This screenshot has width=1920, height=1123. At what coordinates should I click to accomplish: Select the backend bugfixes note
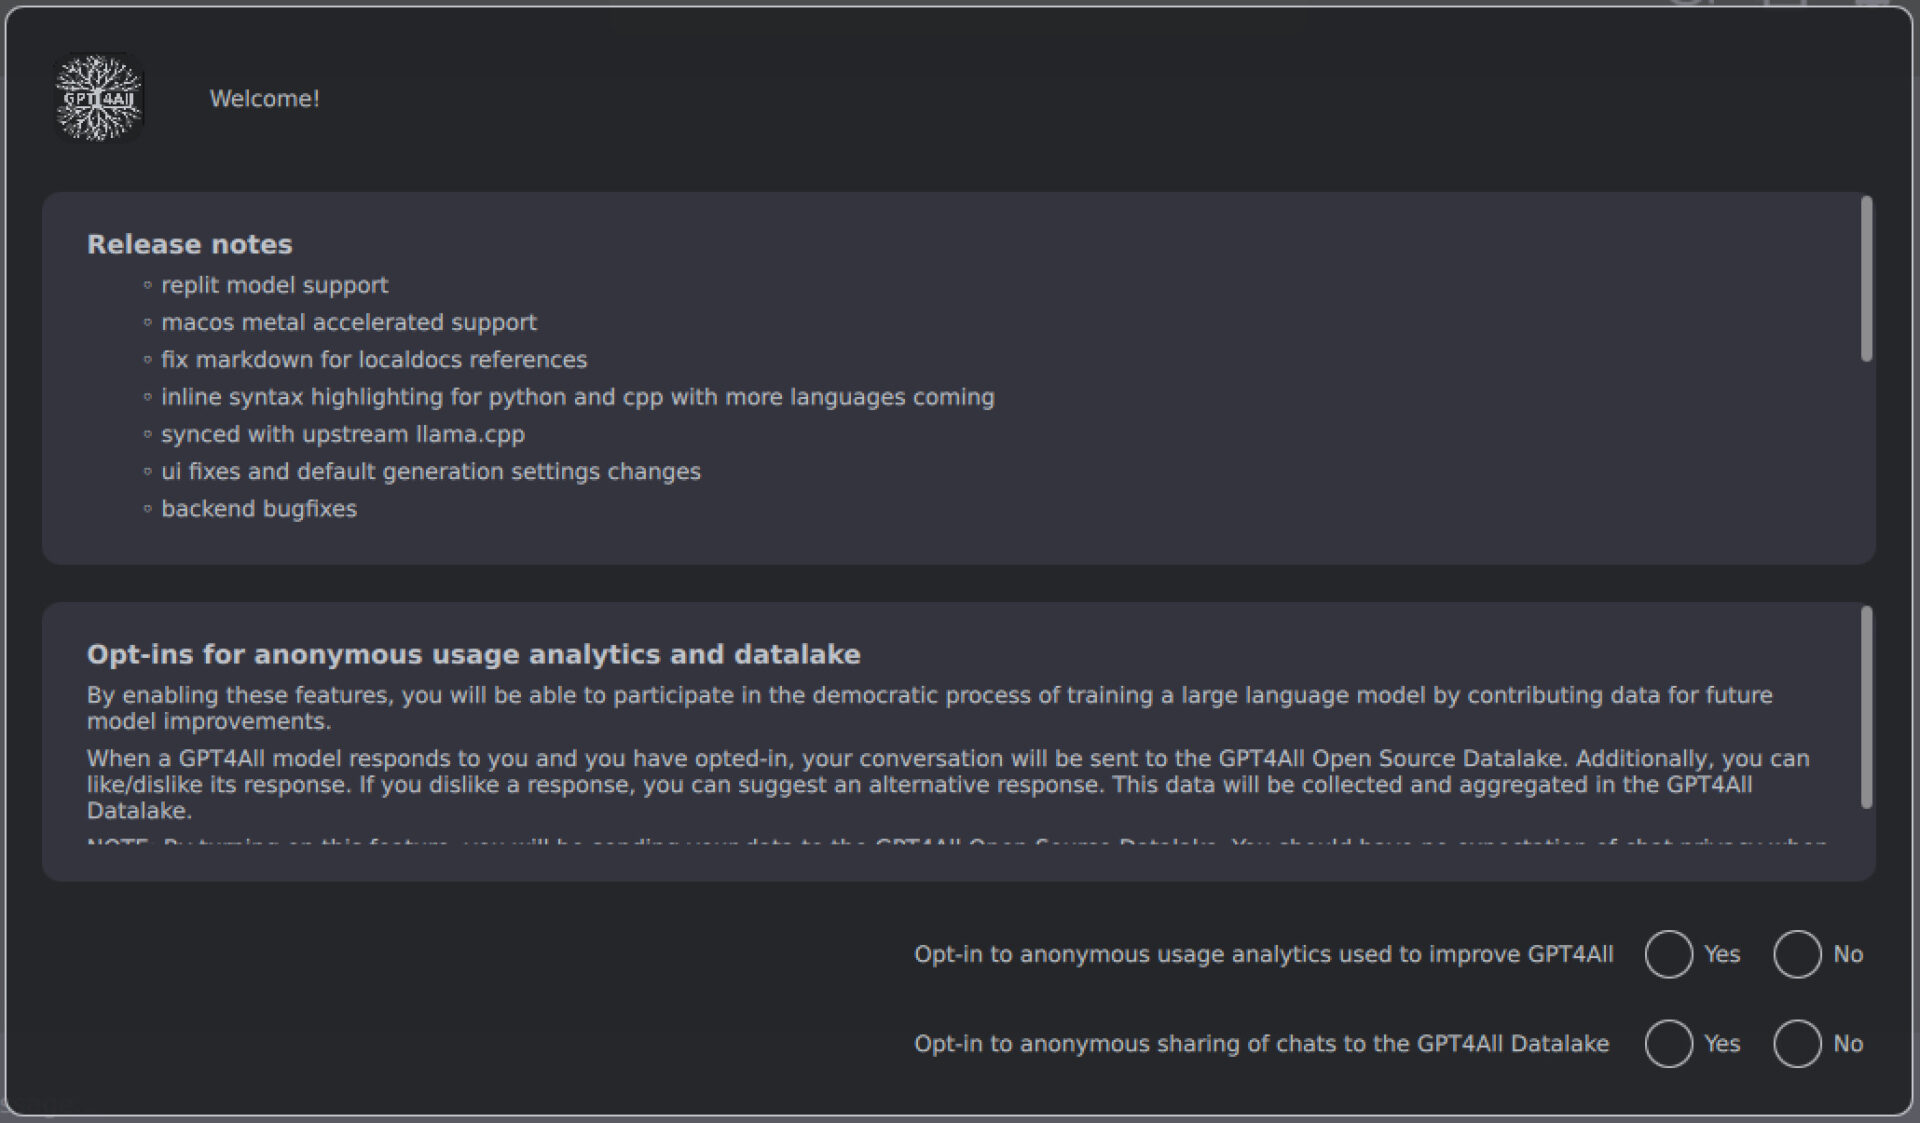coord(259,508)
